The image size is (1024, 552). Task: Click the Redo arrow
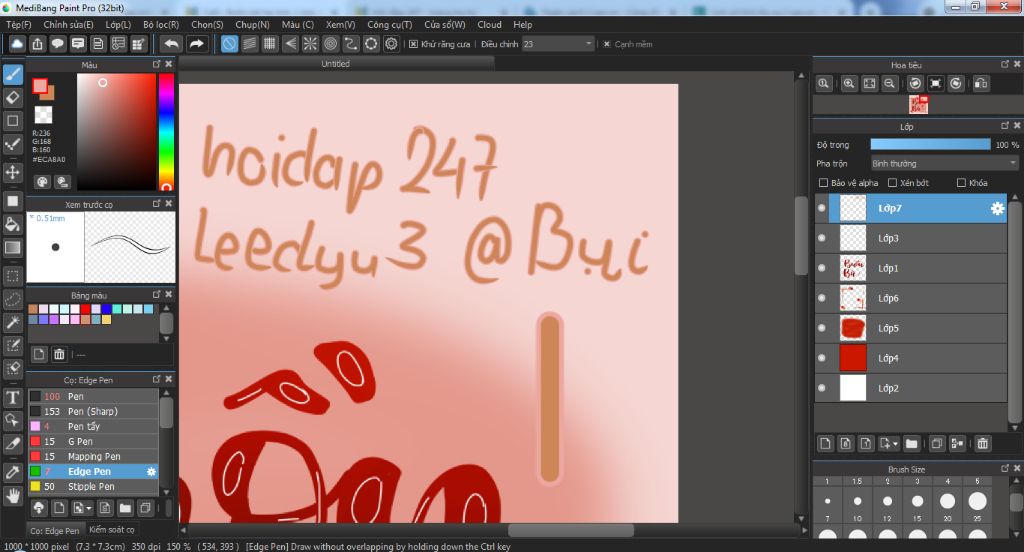coord(196,44)
